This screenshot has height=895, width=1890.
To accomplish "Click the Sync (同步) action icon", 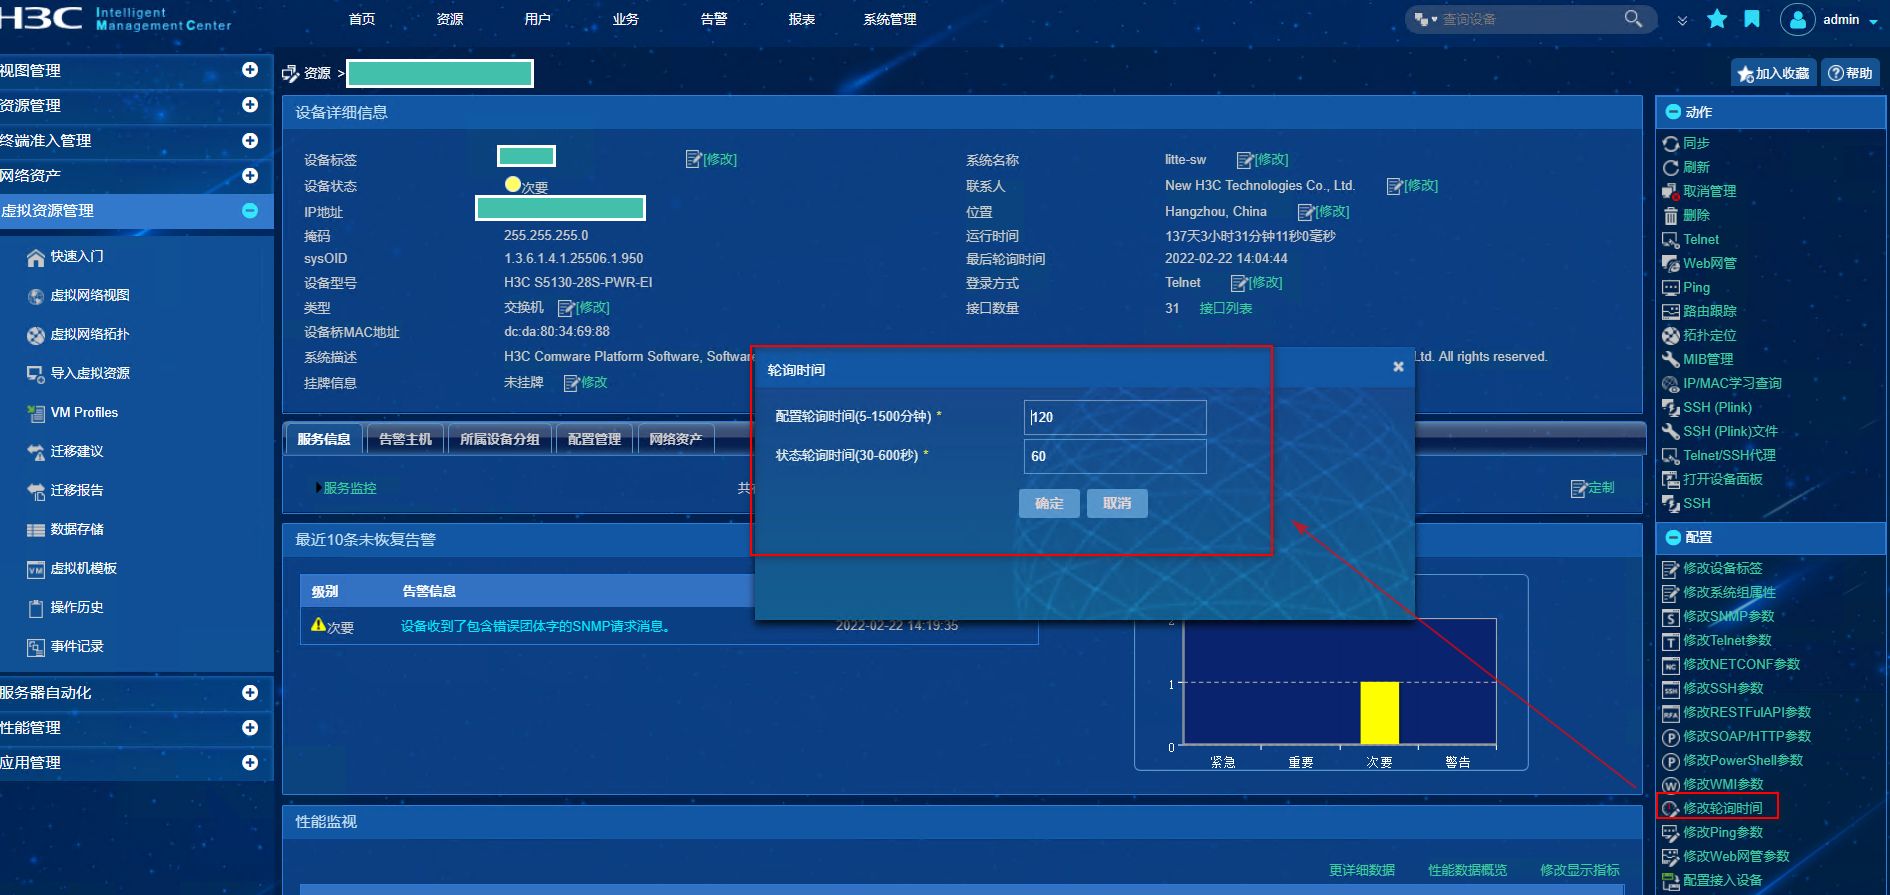I will (x=1670, y=144).
